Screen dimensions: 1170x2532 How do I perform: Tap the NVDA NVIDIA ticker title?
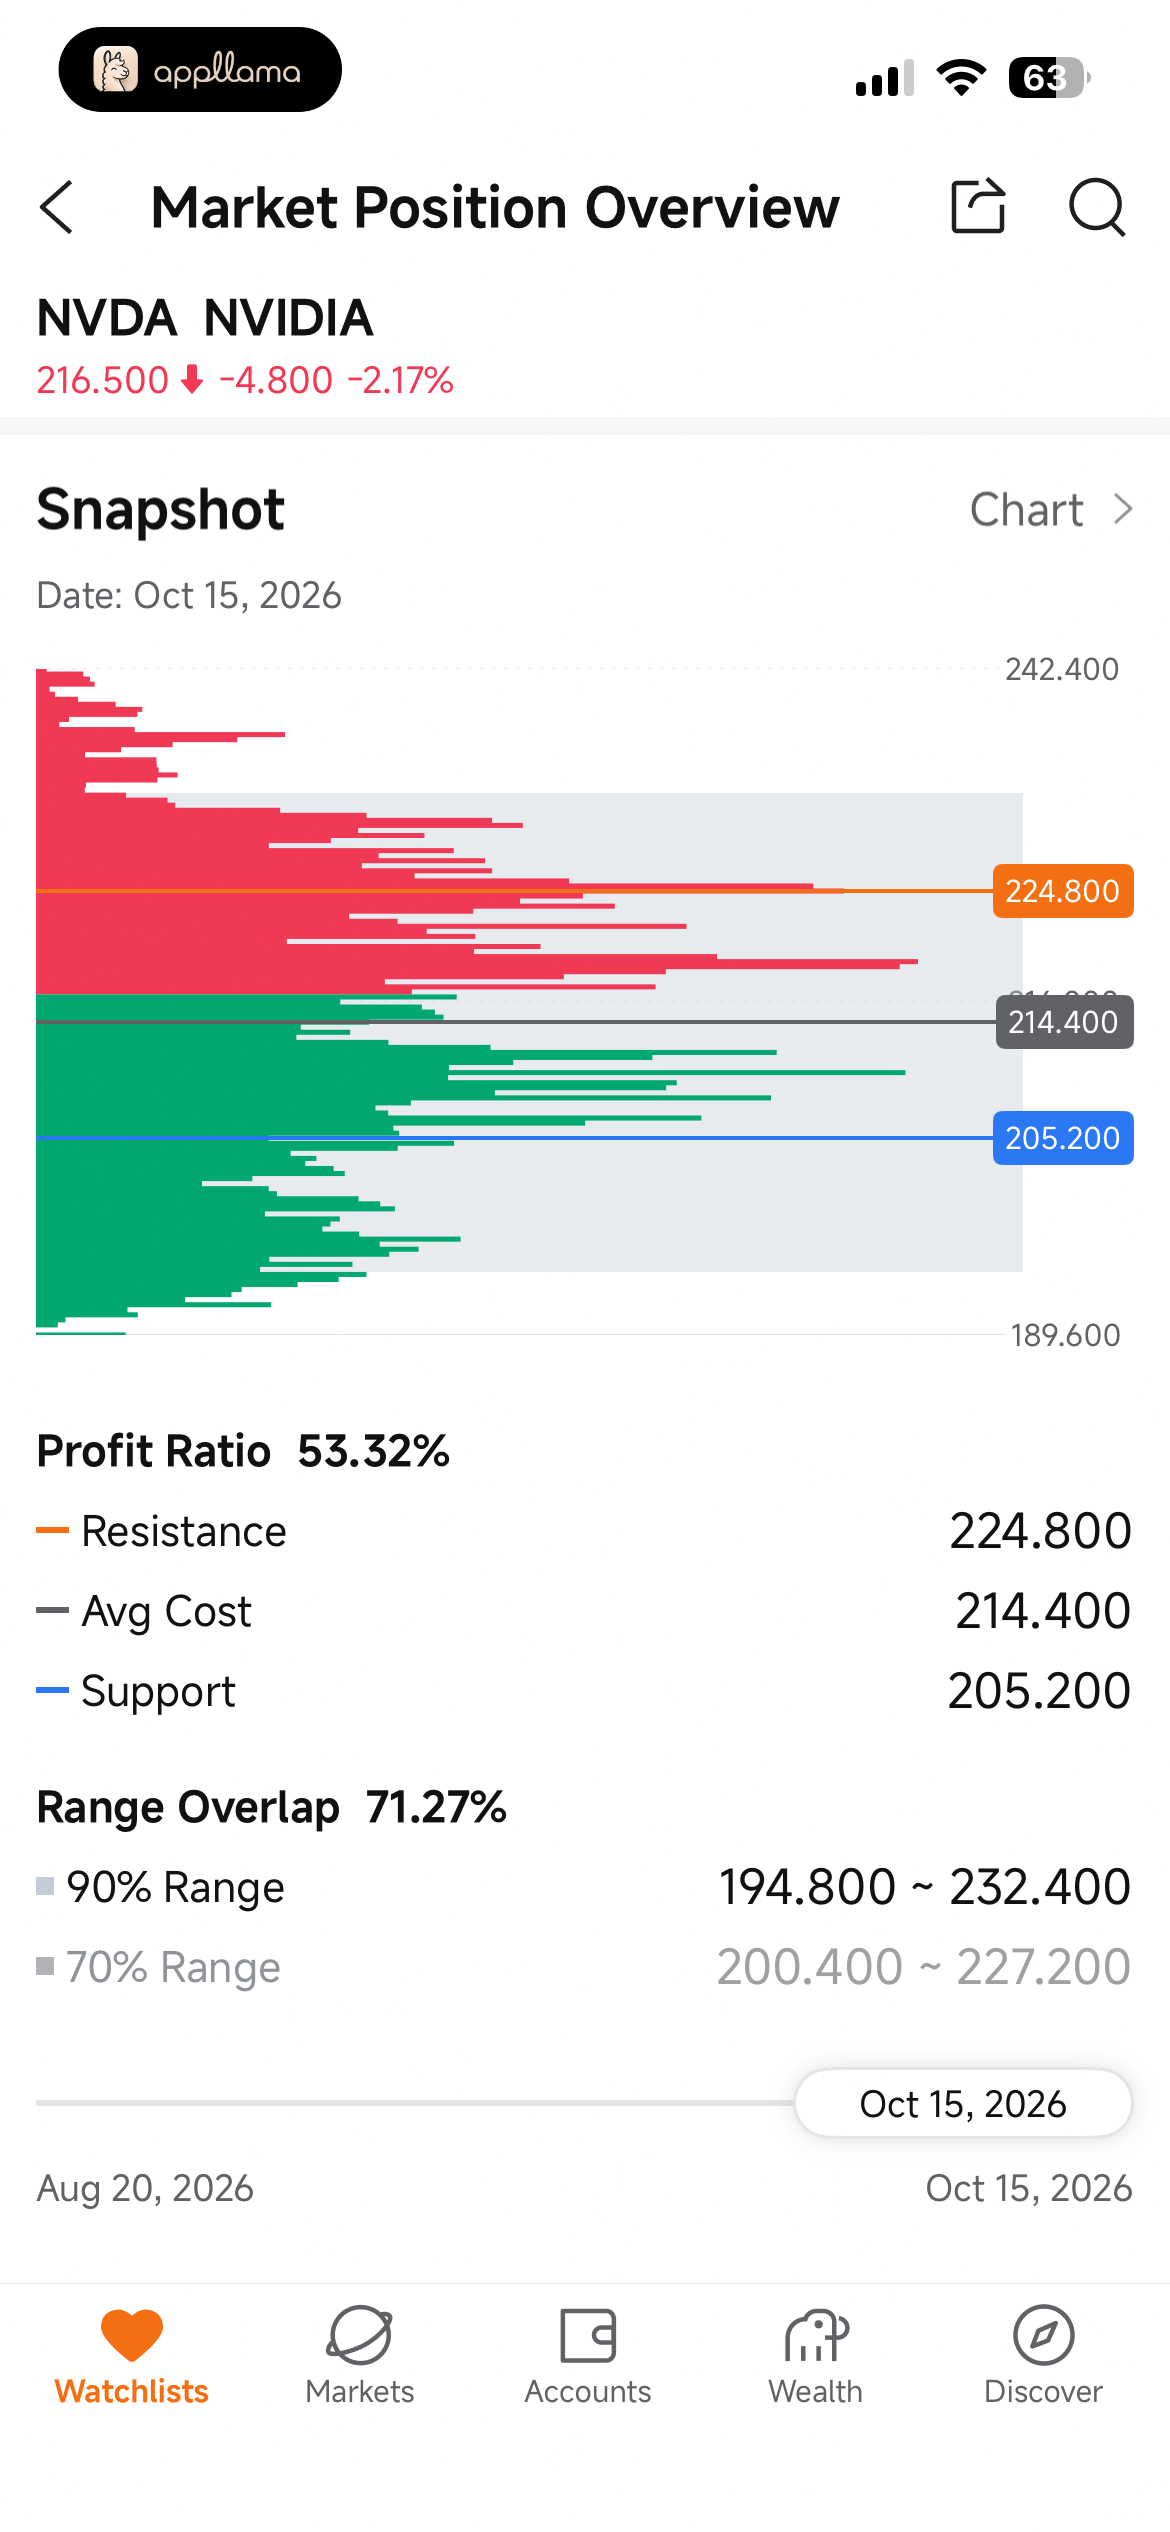205,318
